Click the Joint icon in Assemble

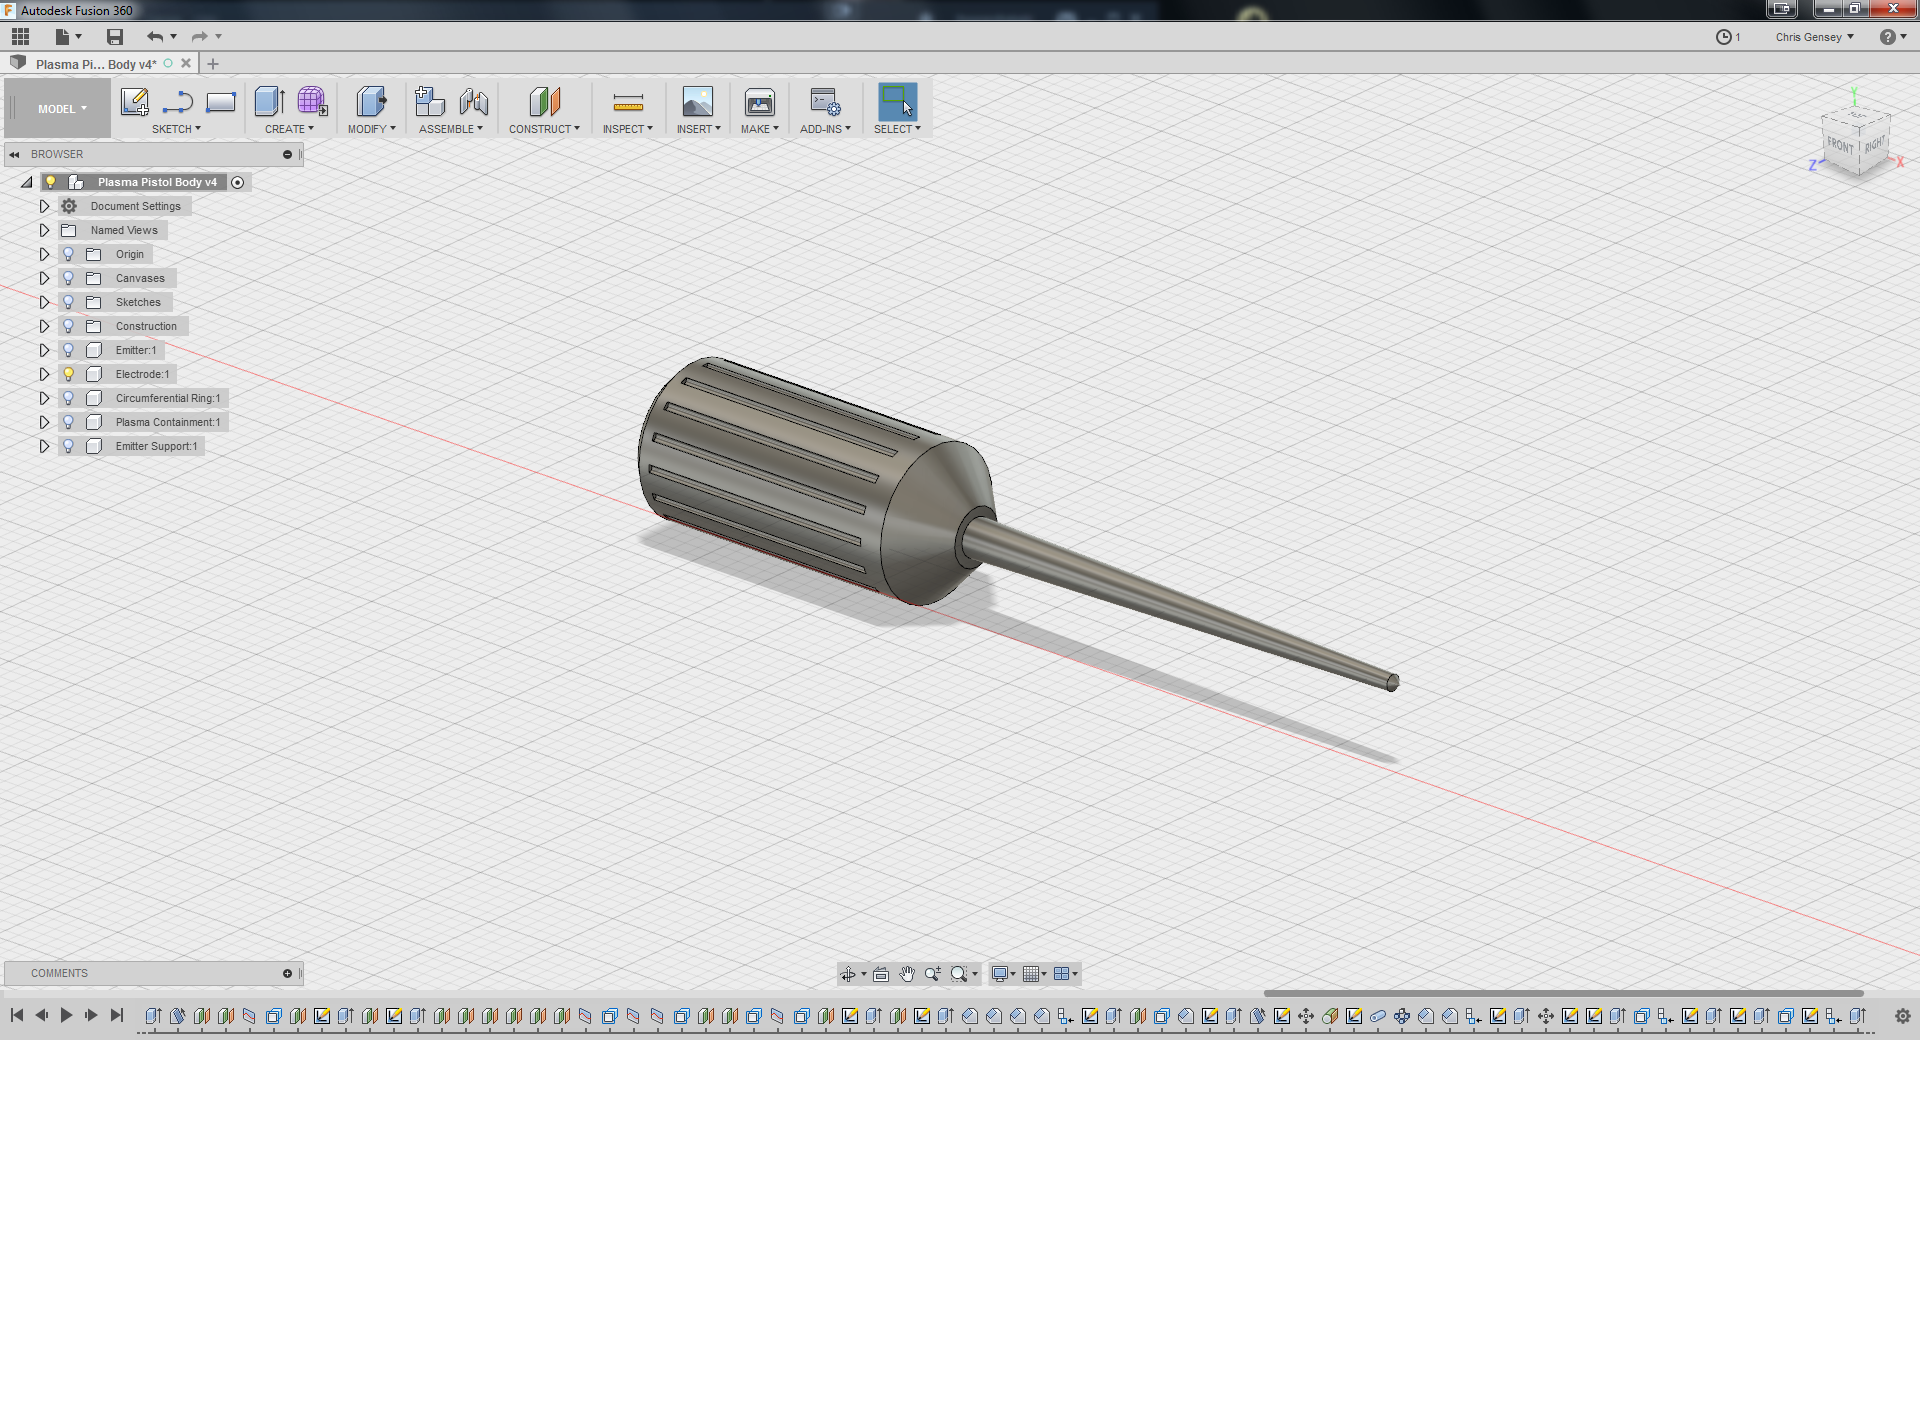coord(474,102)
